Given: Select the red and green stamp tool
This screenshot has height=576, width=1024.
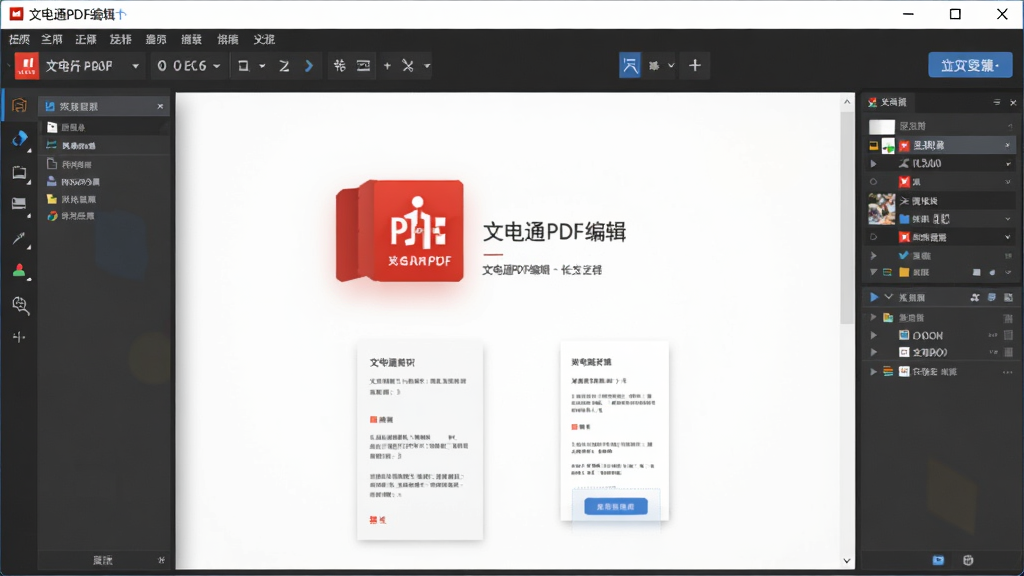Looking at the screenshot, I should click(x=19, y=271).
